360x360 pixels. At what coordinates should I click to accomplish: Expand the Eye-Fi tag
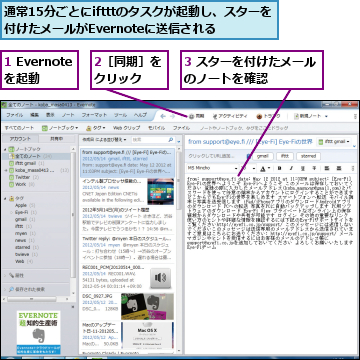tap(11, 212)
